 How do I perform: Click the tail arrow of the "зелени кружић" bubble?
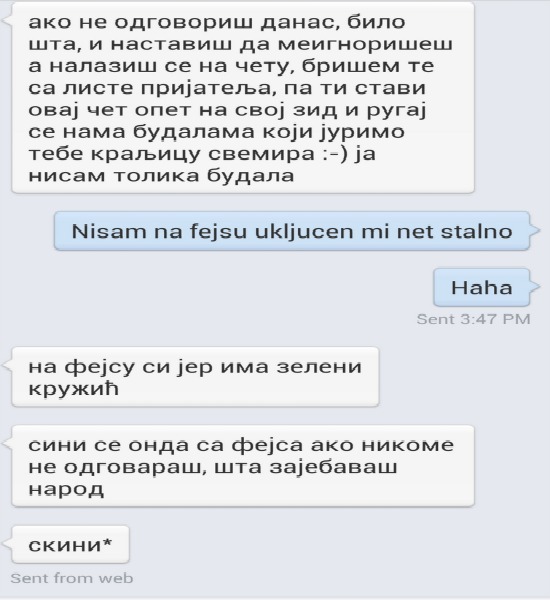point(7,365)
